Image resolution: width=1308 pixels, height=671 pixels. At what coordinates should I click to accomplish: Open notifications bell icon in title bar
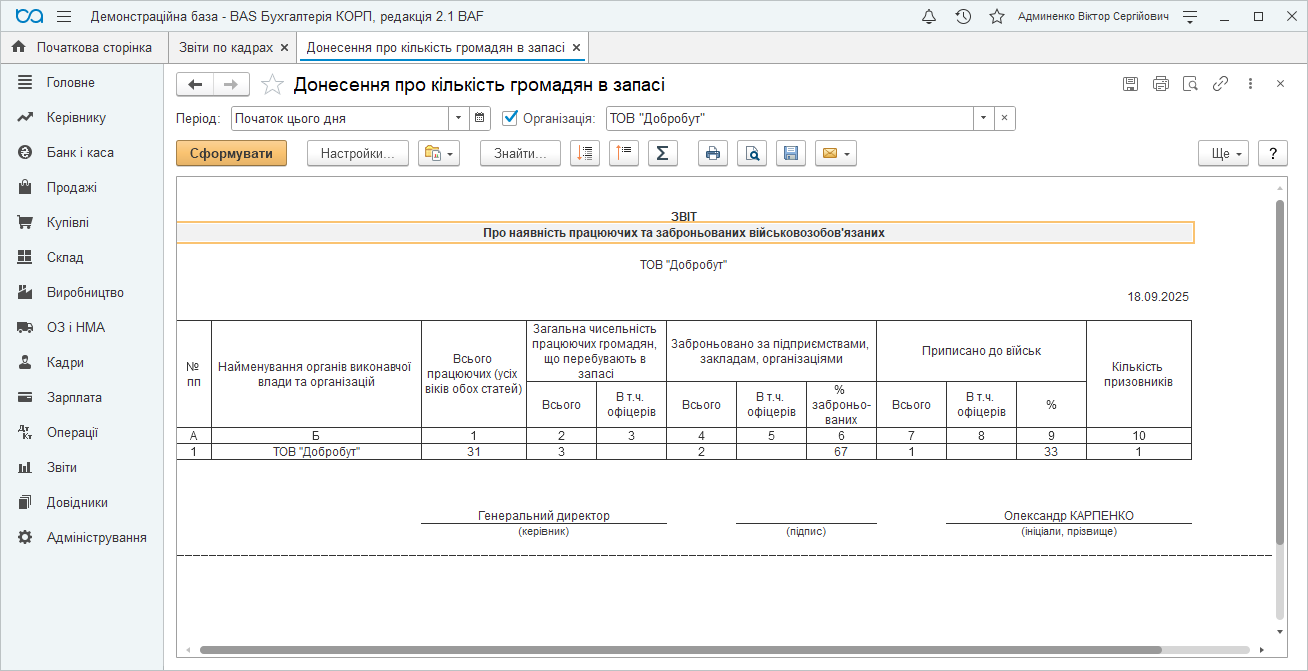[929, 17]
